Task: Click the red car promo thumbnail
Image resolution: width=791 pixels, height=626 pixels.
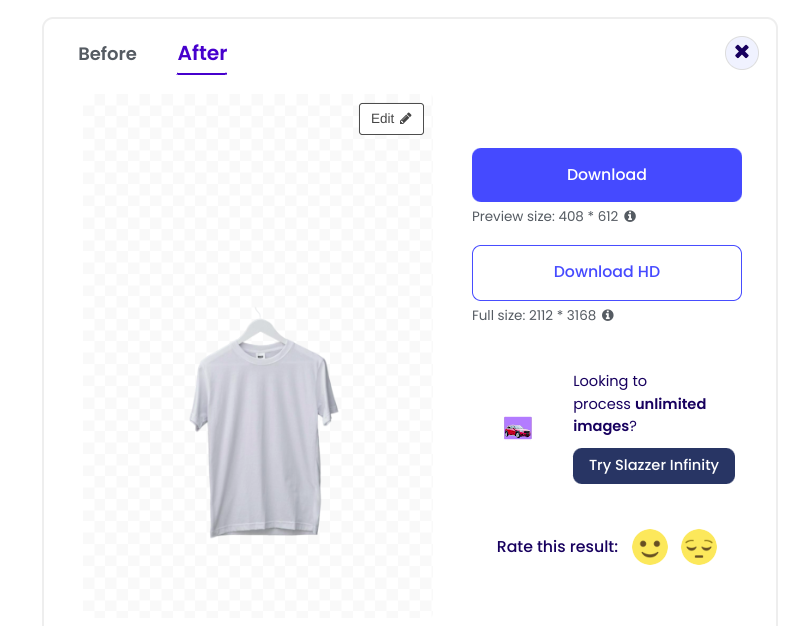Action: [518, 429]
